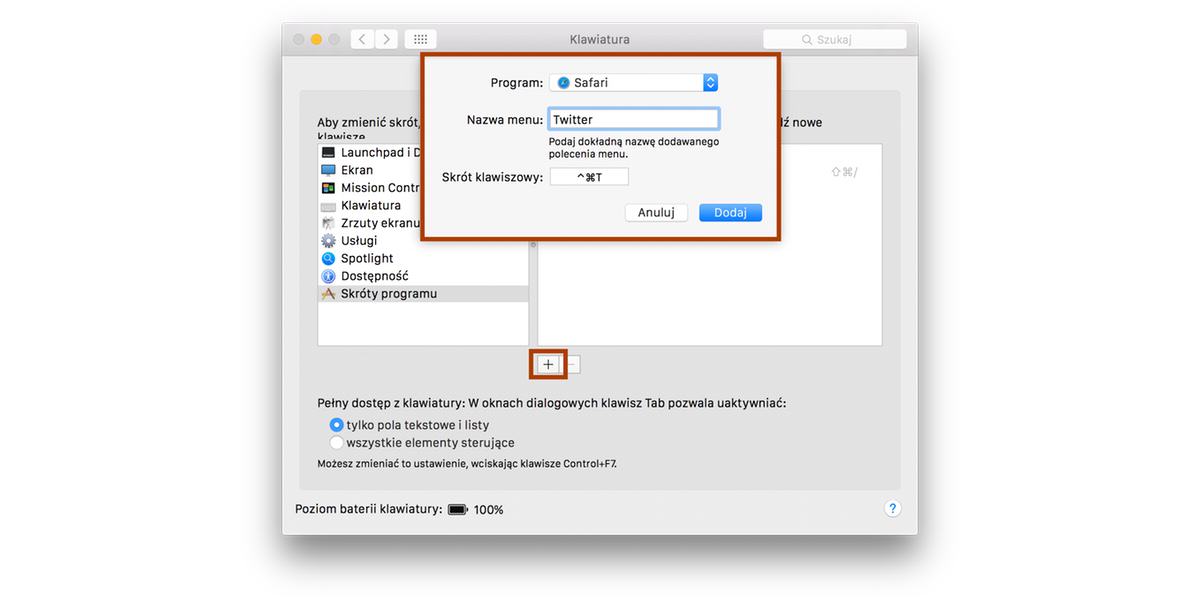The height and width of the screenshot is (600, 1200).
Task: Choose the Mission Control icon
Action: (x=328, y=188)
